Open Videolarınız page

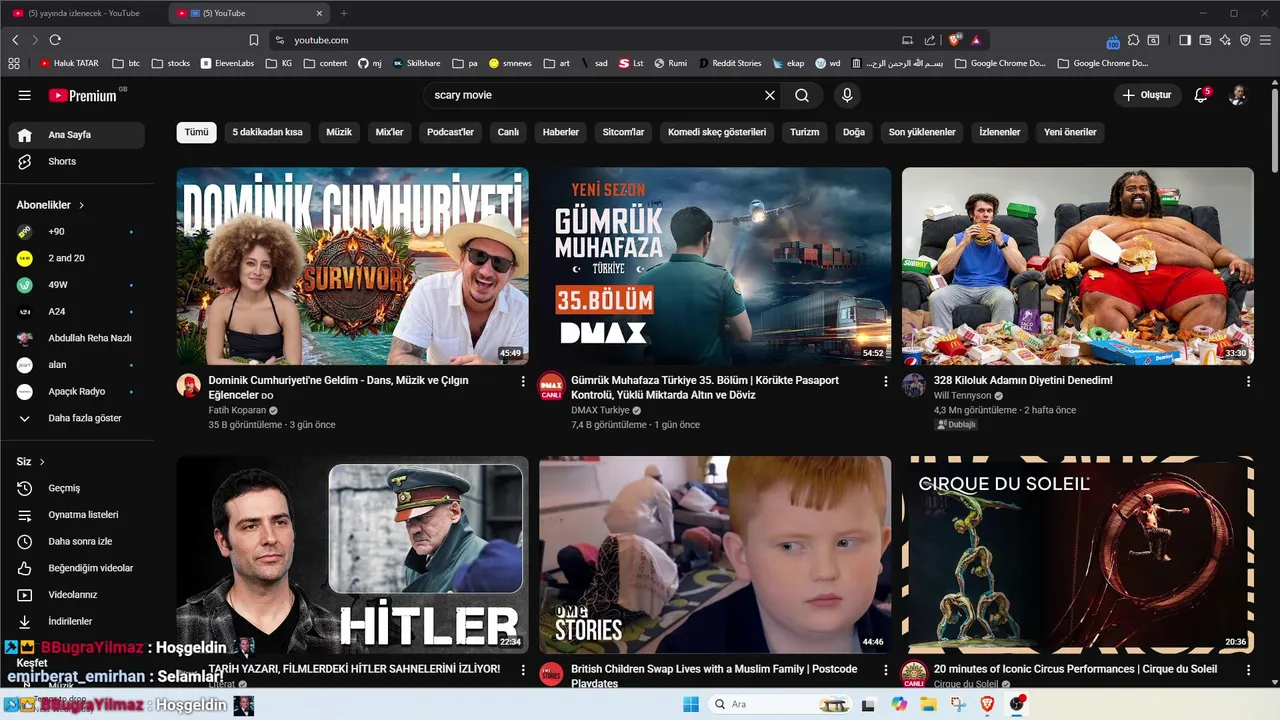point(77,595)
